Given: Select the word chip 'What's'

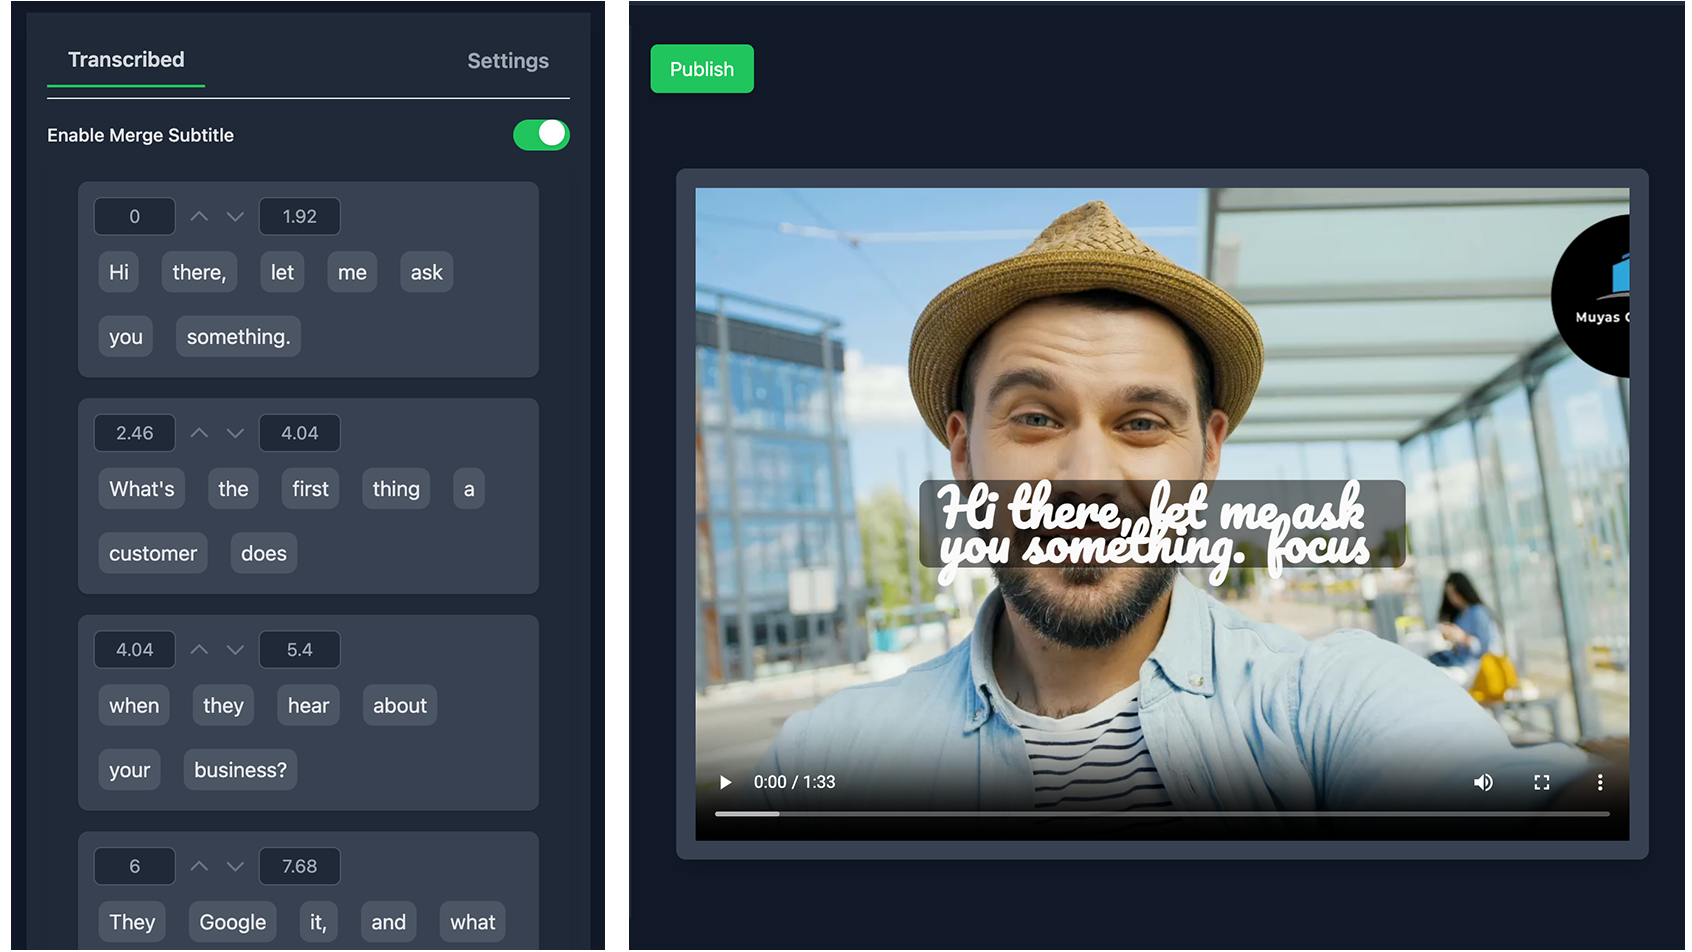Looking at the screenshot, I should (142, 489).
